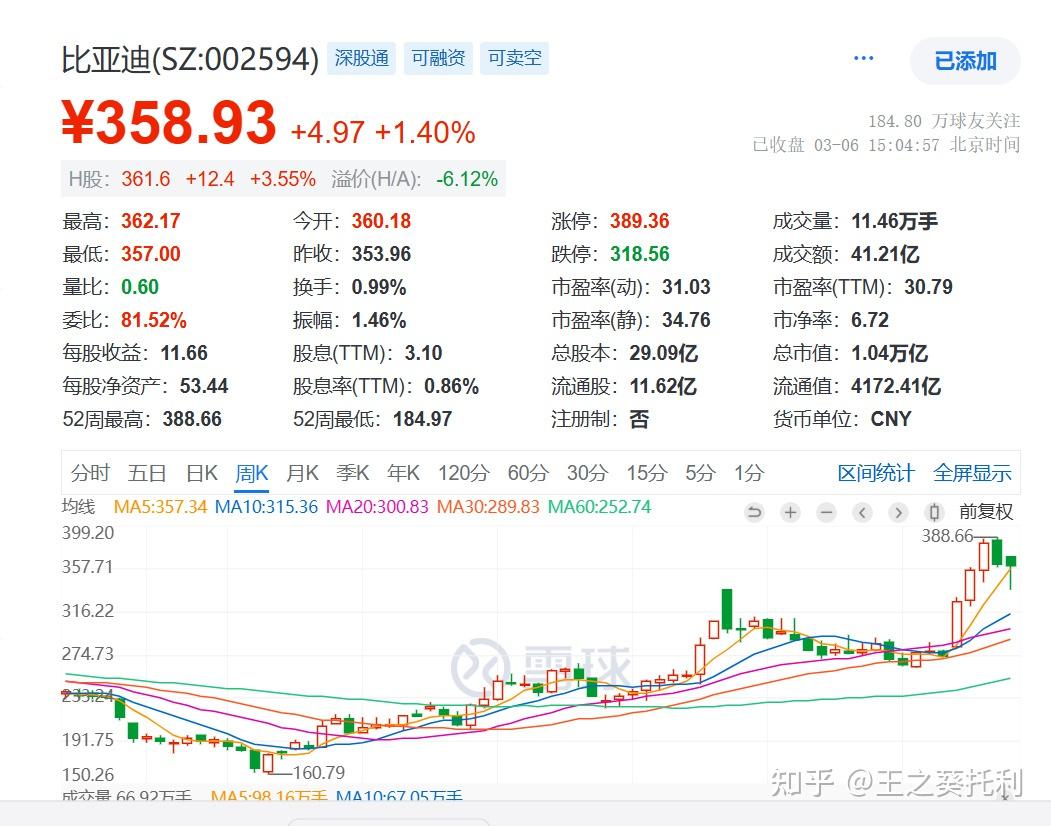Select the 60分 interval tab
This screenshot has width=1051, height=826.
click(x=527, y=473)
